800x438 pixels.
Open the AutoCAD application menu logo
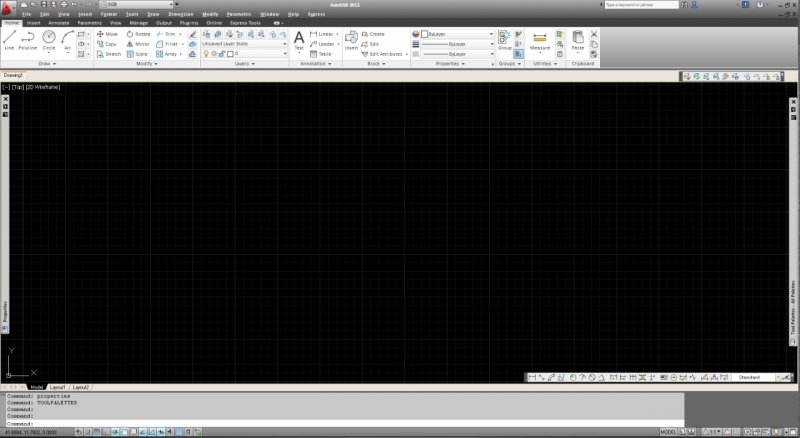click(x=8, y=9)
